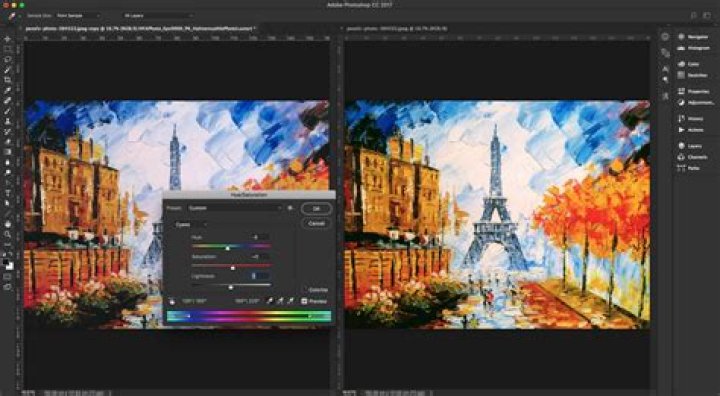Viewport: 720px width, 396px height.
Task: Select the Lasso tool
Action: click(x=7, y=59)
